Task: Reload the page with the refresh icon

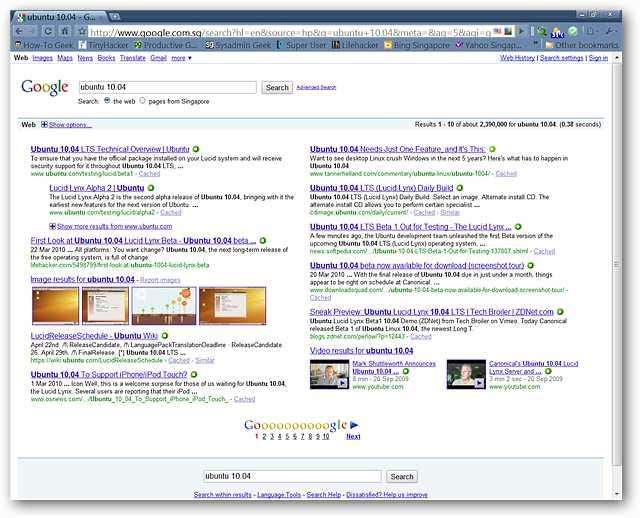Action: point(48,31)
